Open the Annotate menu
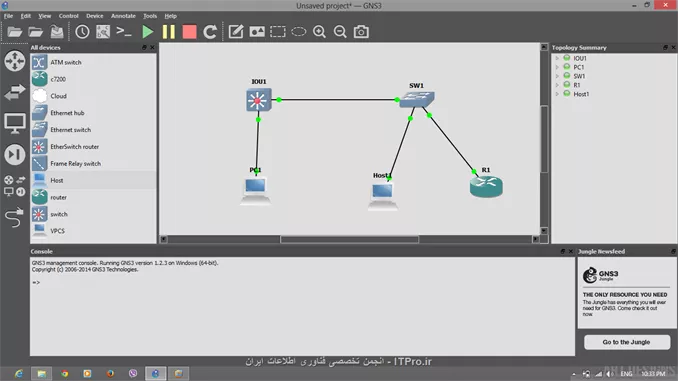The width and height of the screenshot is (678, 381). pos(123,16)
